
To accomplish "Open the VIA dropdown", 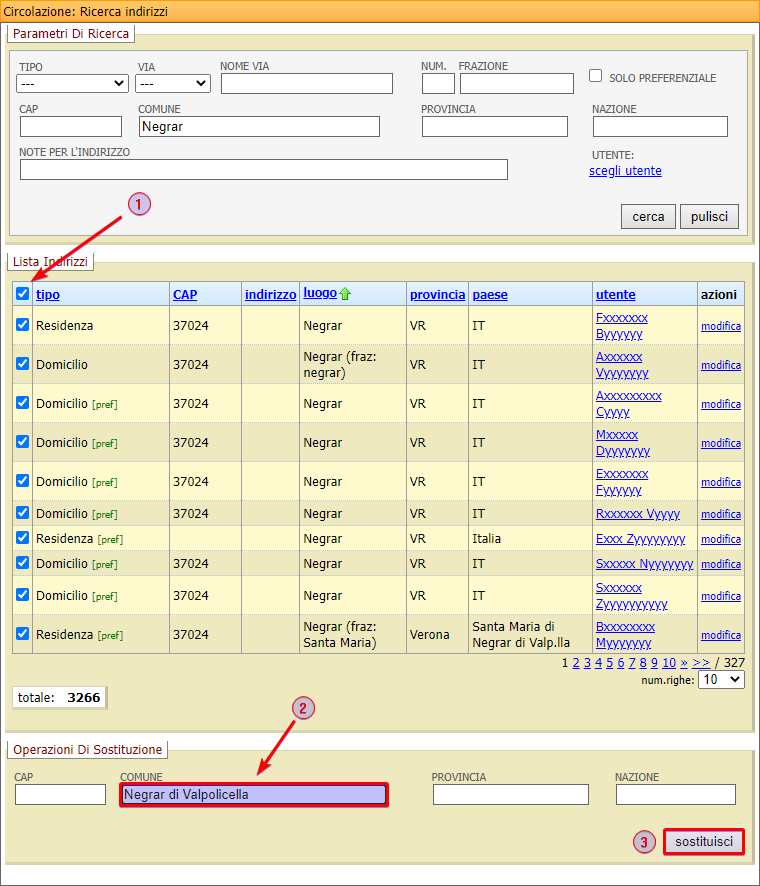I will pyautogui.click(x=174, y=84).
